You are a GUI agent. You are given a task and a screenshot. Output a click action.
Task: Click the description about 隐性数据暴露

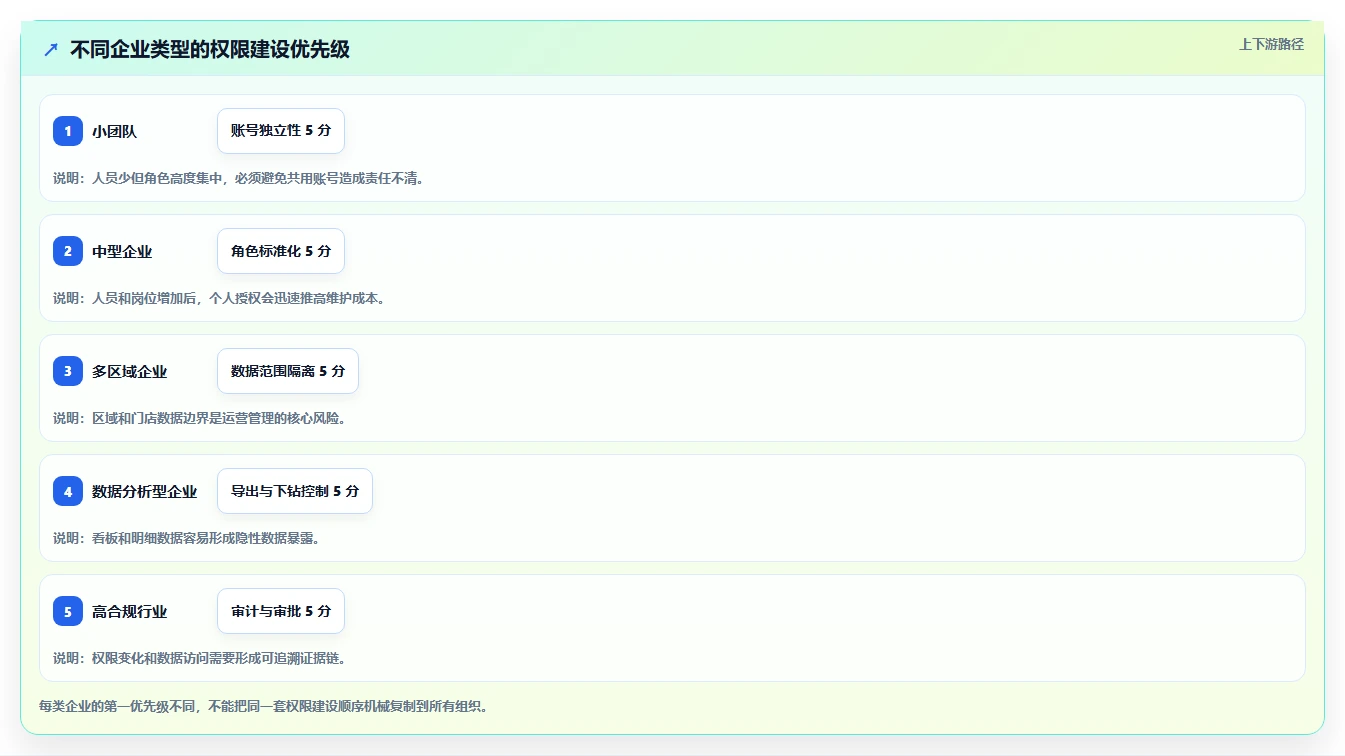click(186, 538)
